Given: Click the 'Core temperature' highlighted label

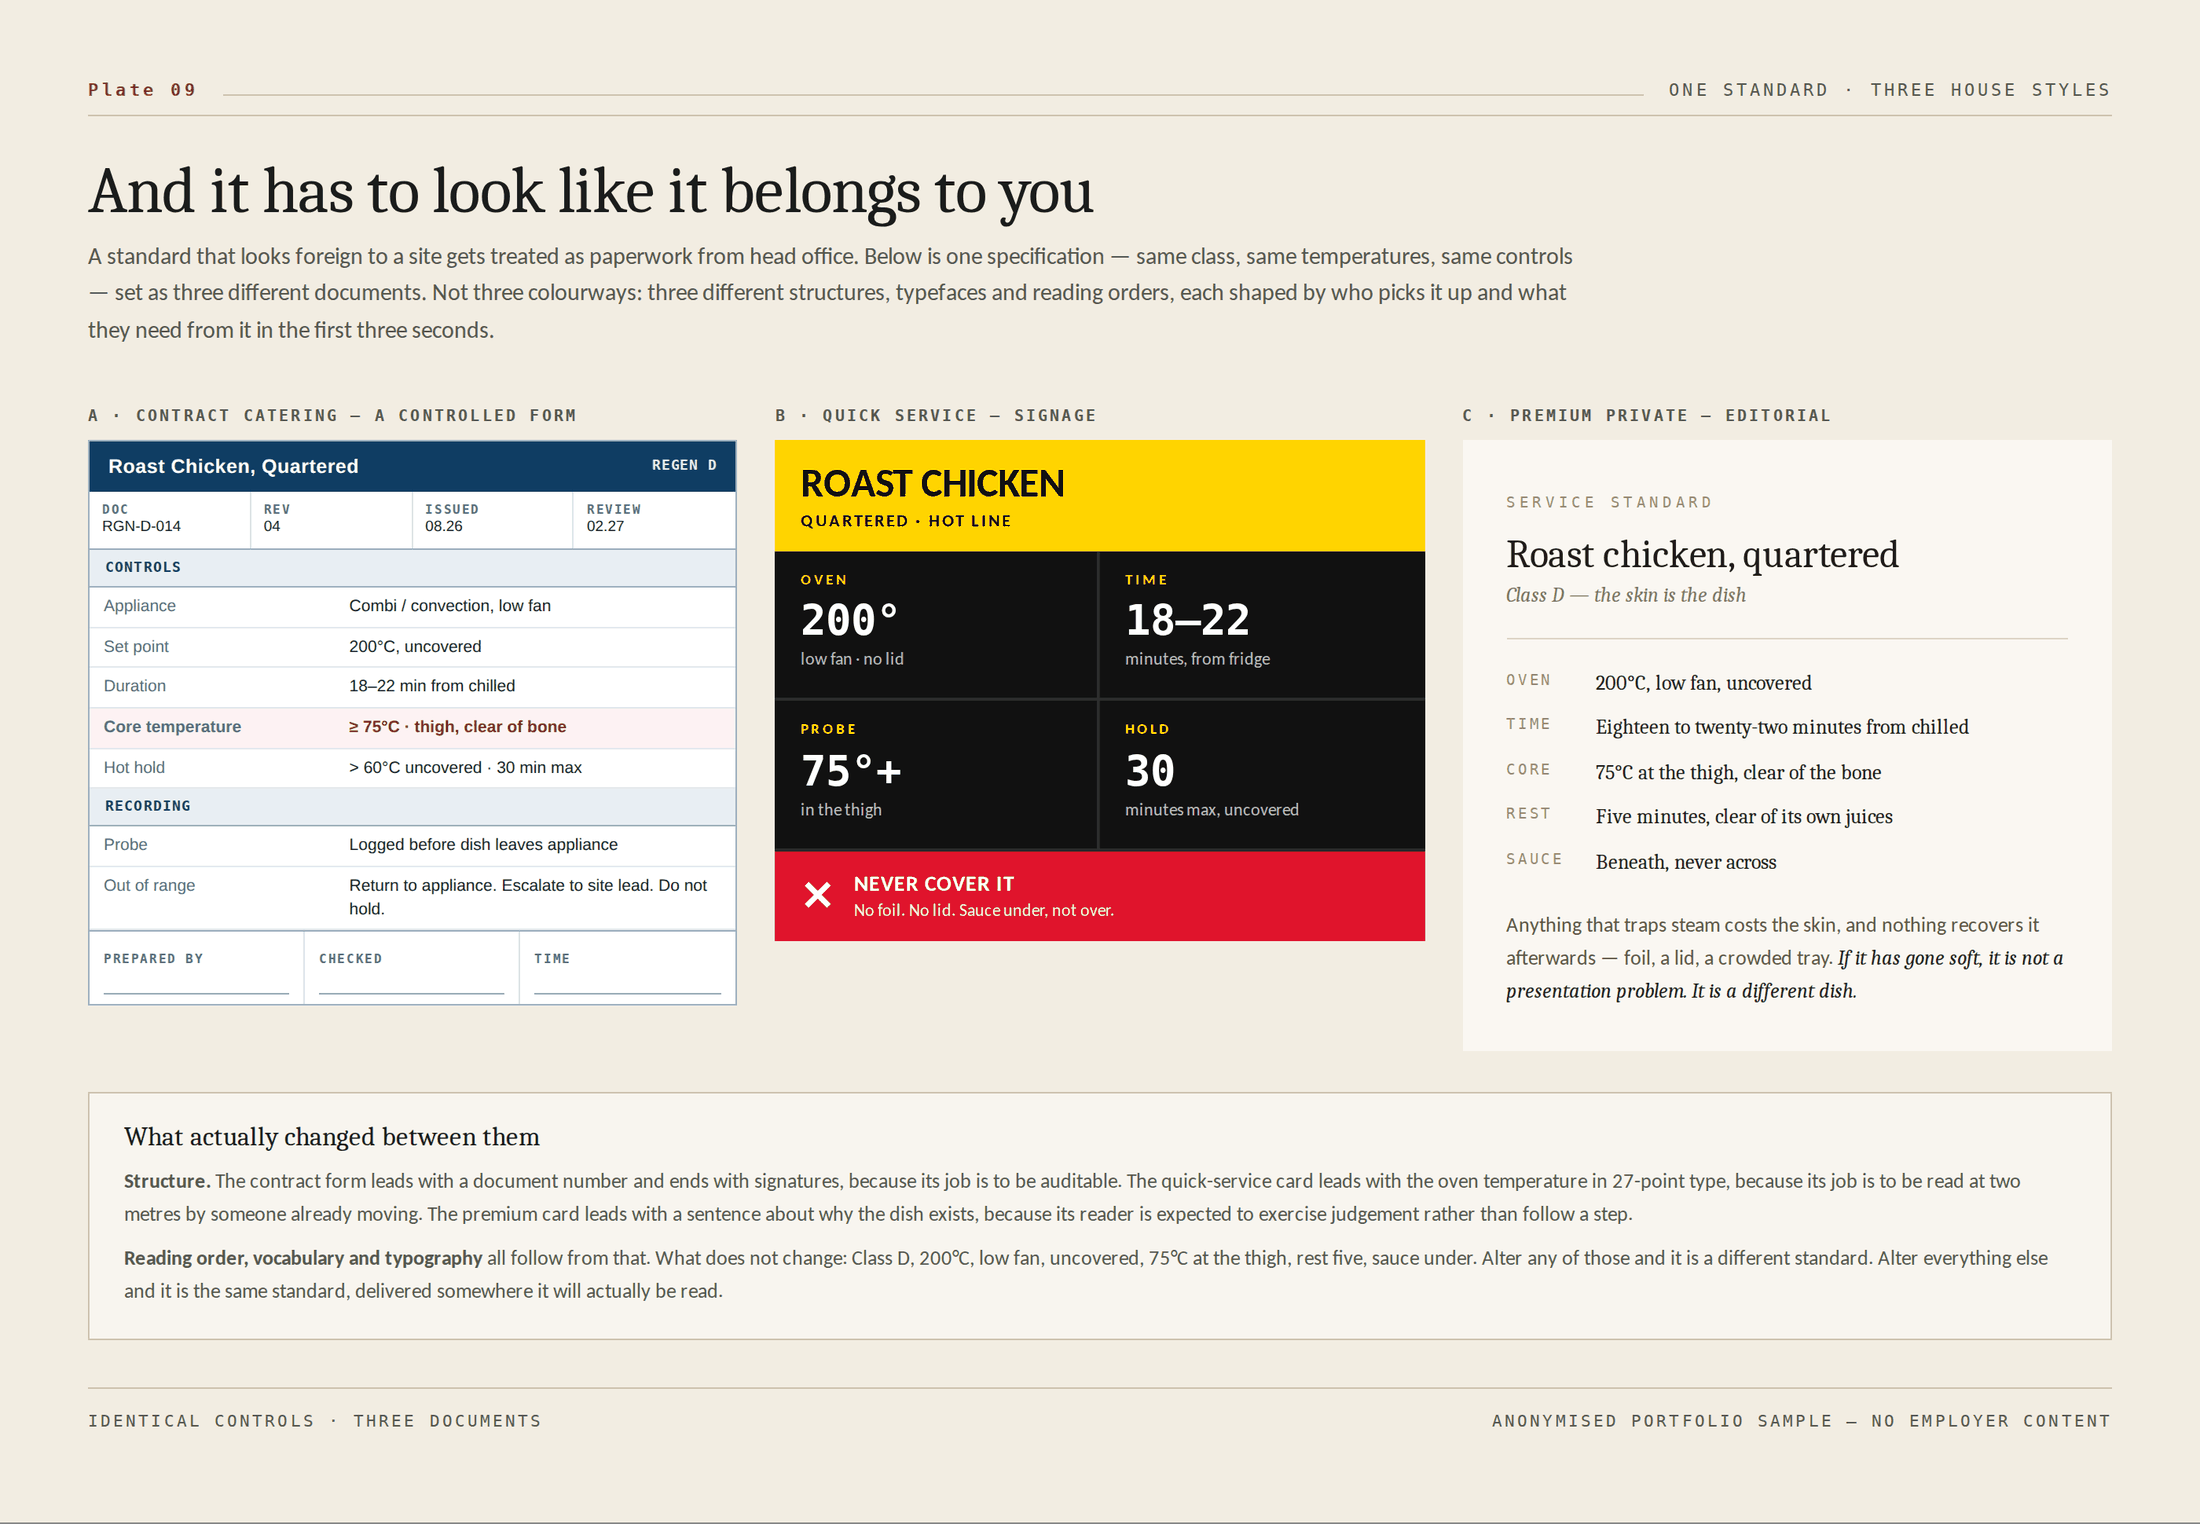Looking at the screenshot, I should pos(172,727).
